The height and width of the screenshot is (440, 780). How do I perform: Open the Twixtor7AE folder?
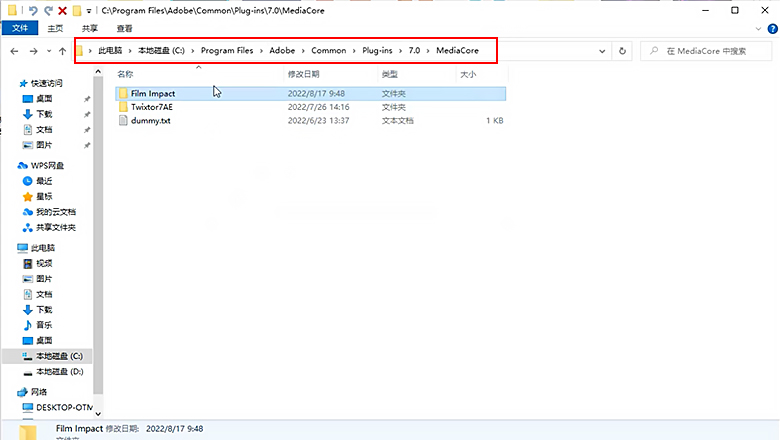(151, 106)
